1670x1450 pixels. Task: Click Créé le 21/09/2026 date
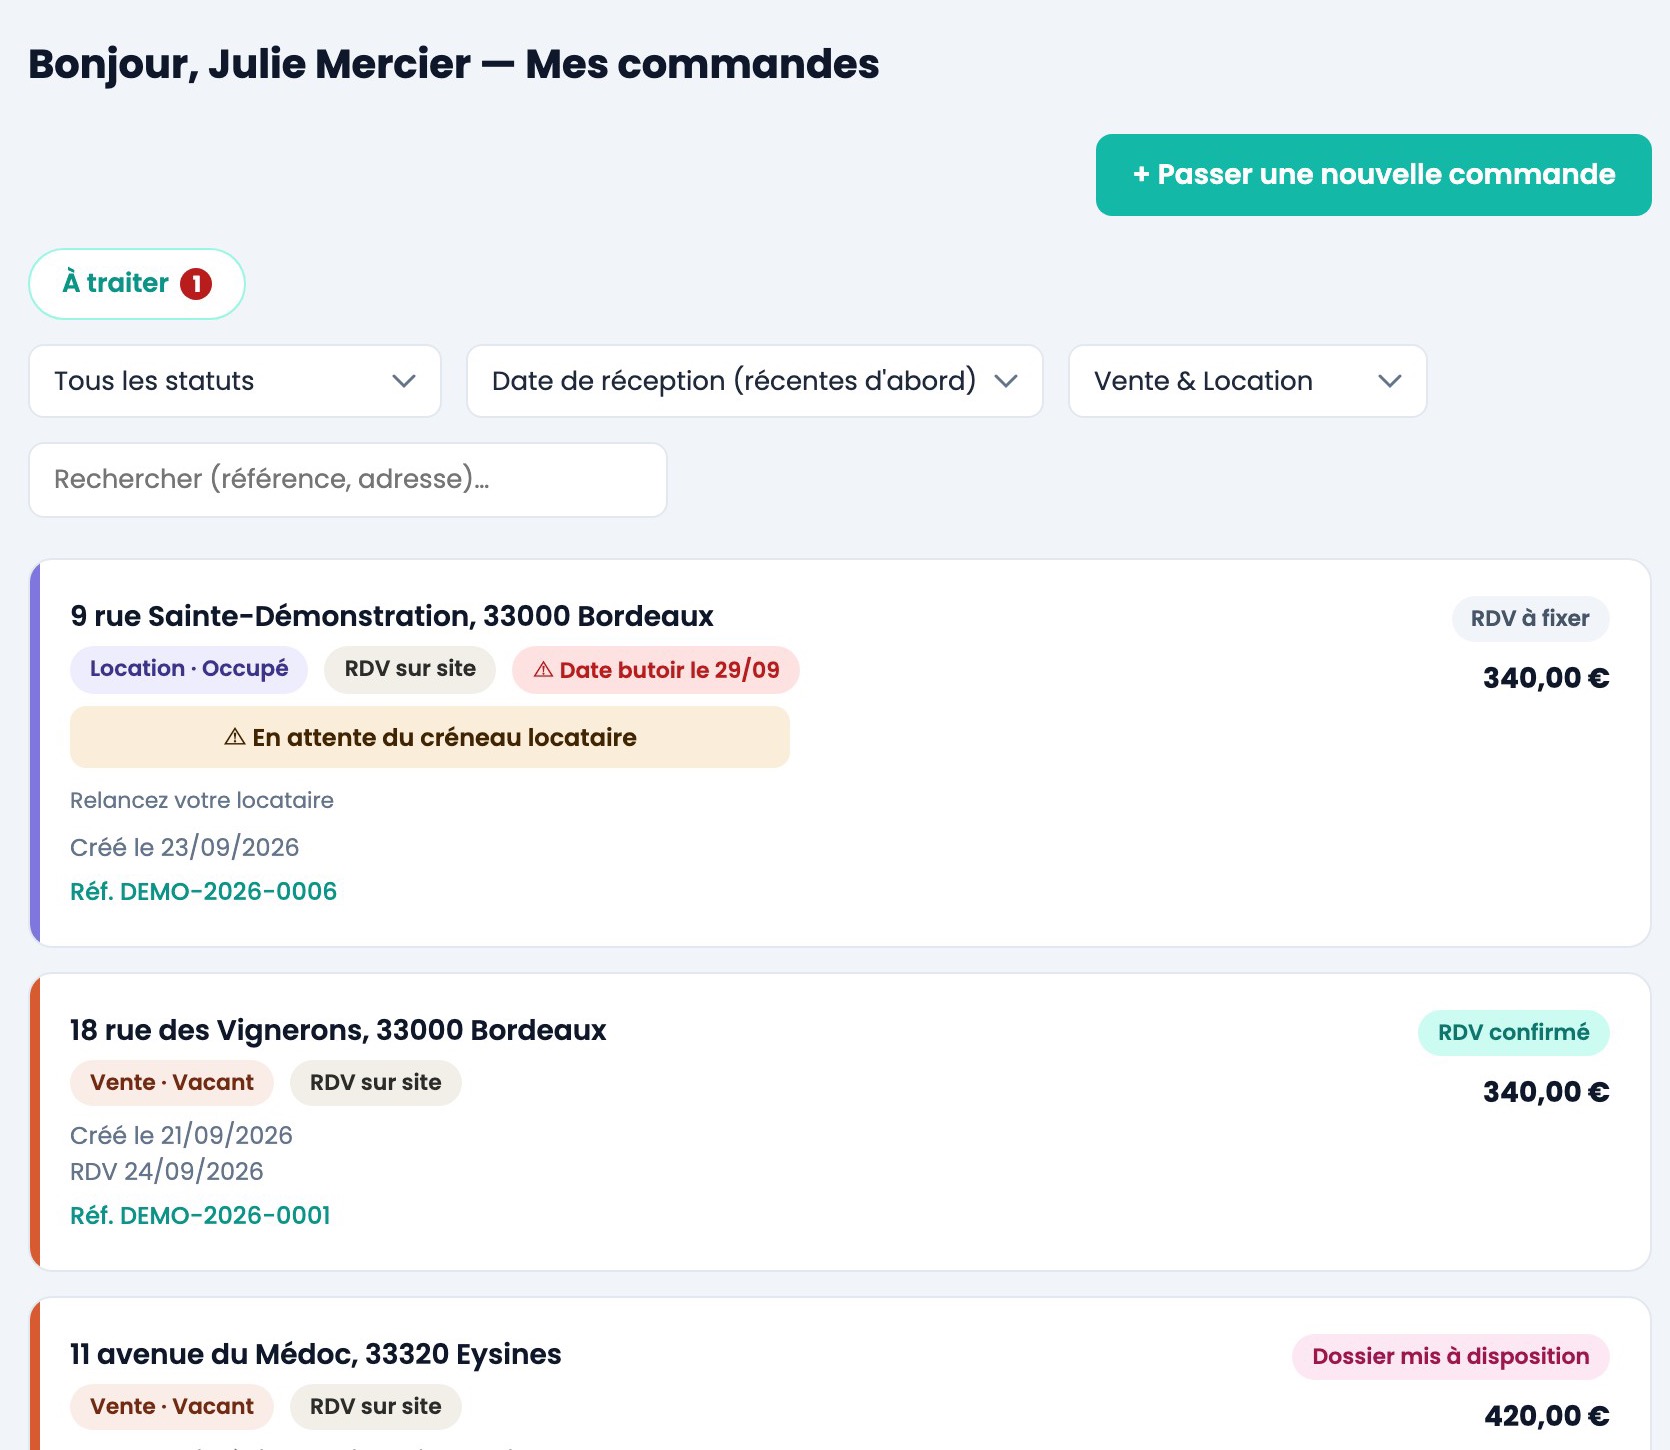181,1135
